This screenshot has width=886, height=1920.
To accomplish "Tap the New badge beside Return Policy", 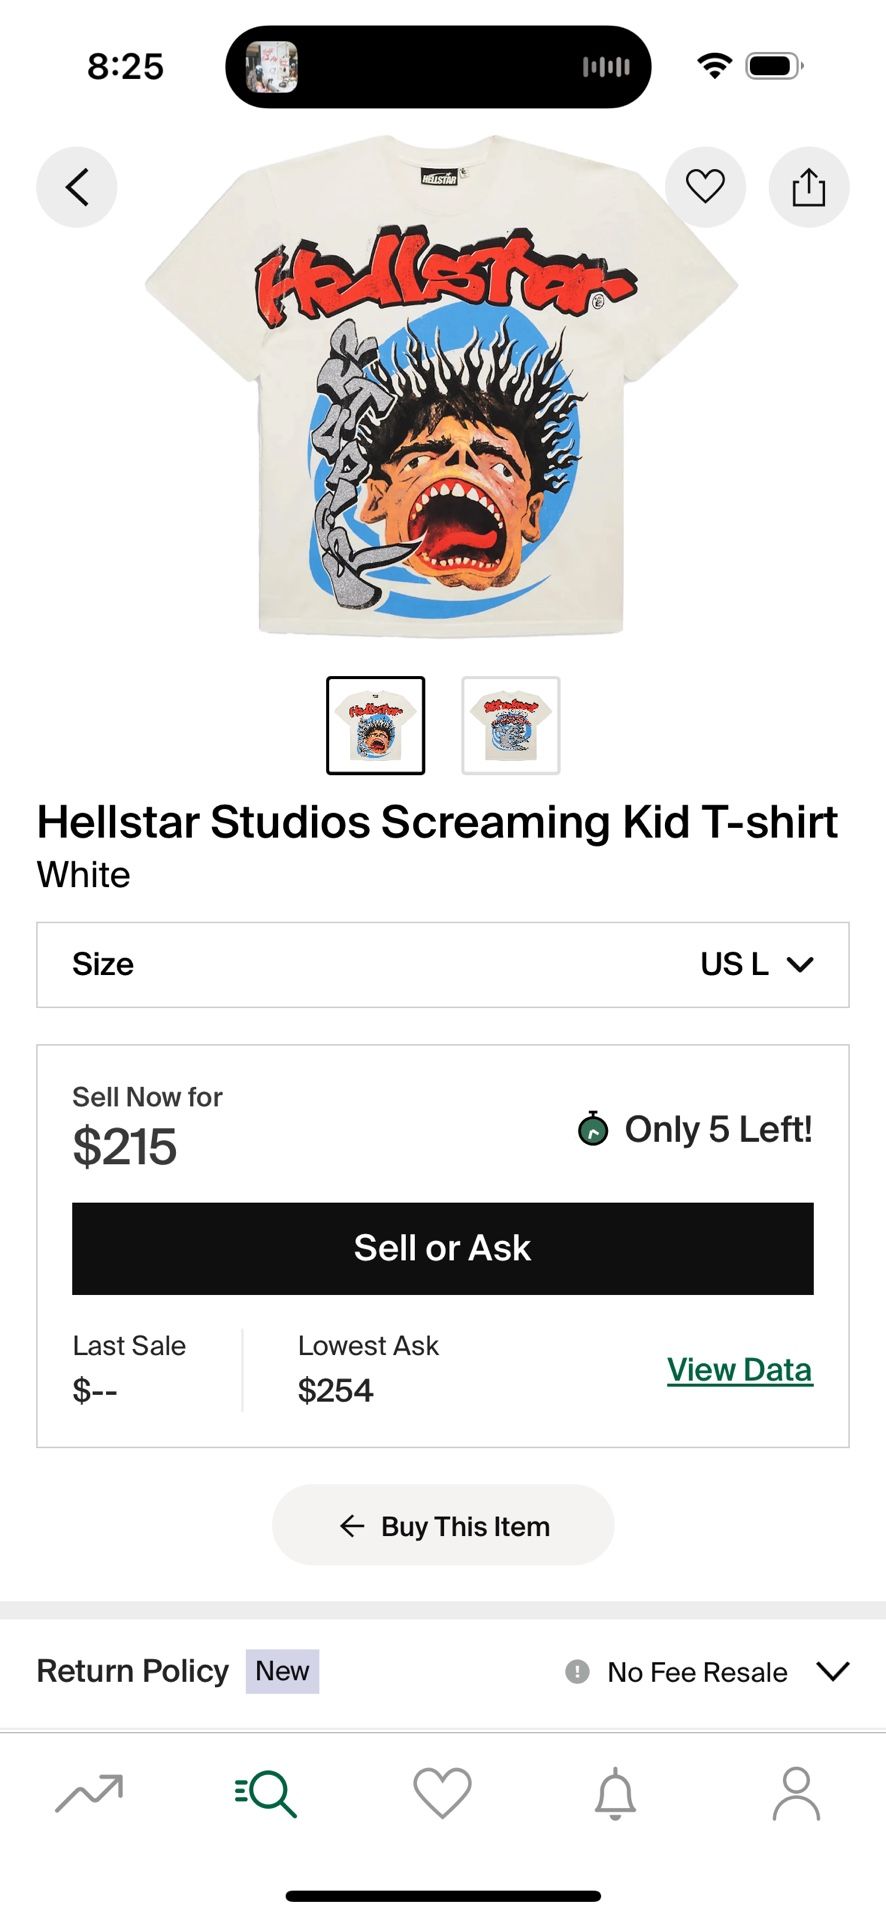I will click(x=282, y=1671).
